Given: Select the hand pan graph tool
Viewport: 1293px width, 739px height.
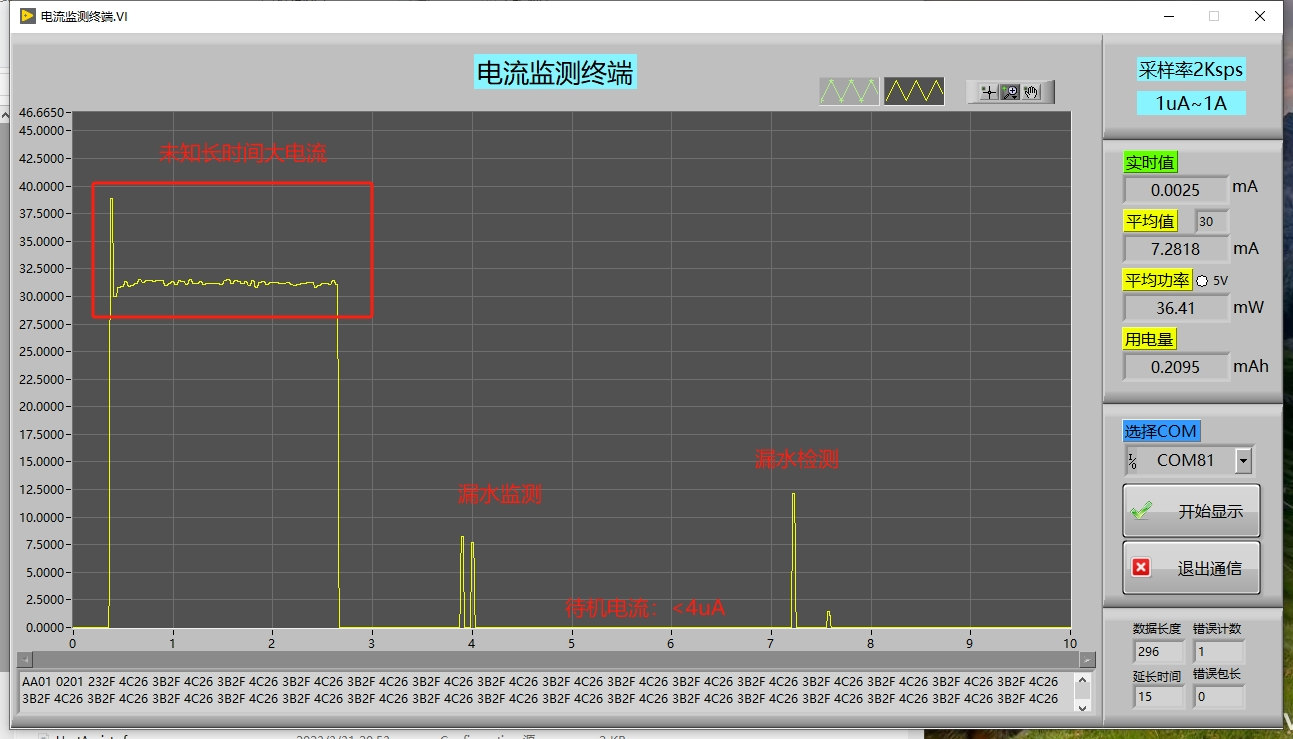Looking at the screenshot, I should pos(1031,92).
